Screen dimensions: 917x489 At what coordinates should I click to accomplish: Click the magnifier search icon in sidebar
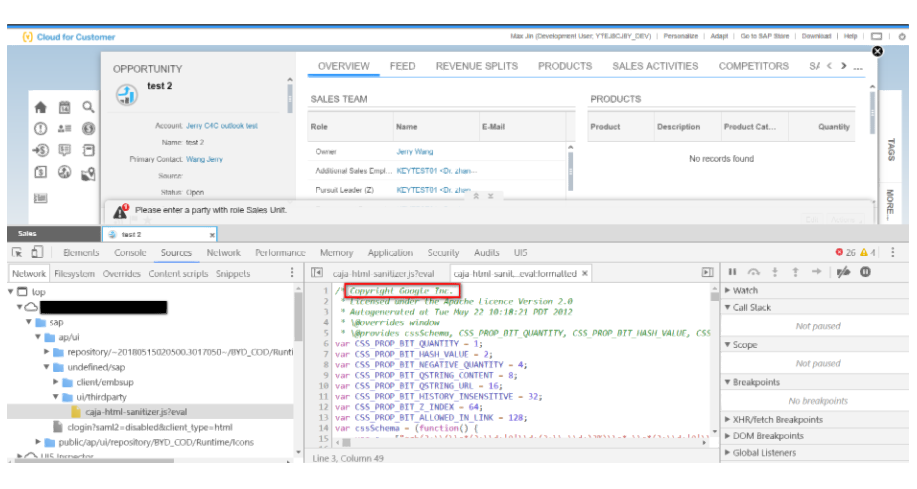(88, 107)
